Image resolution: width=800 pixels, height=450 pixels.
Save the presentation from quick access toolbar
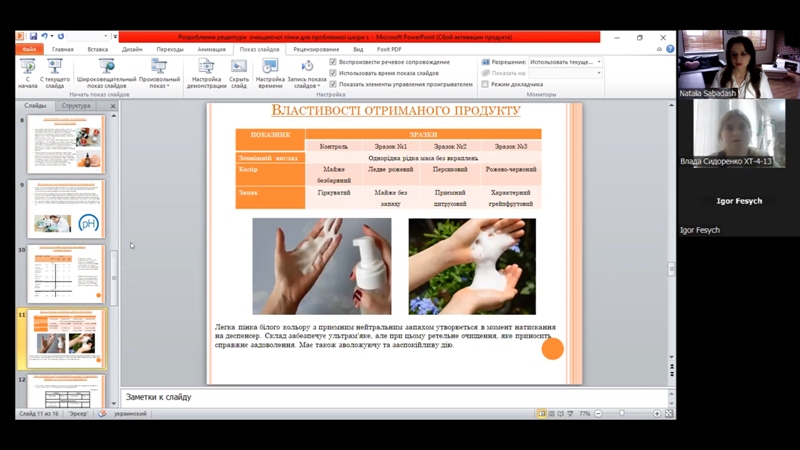pyautogui.click(x=33, y=36)
